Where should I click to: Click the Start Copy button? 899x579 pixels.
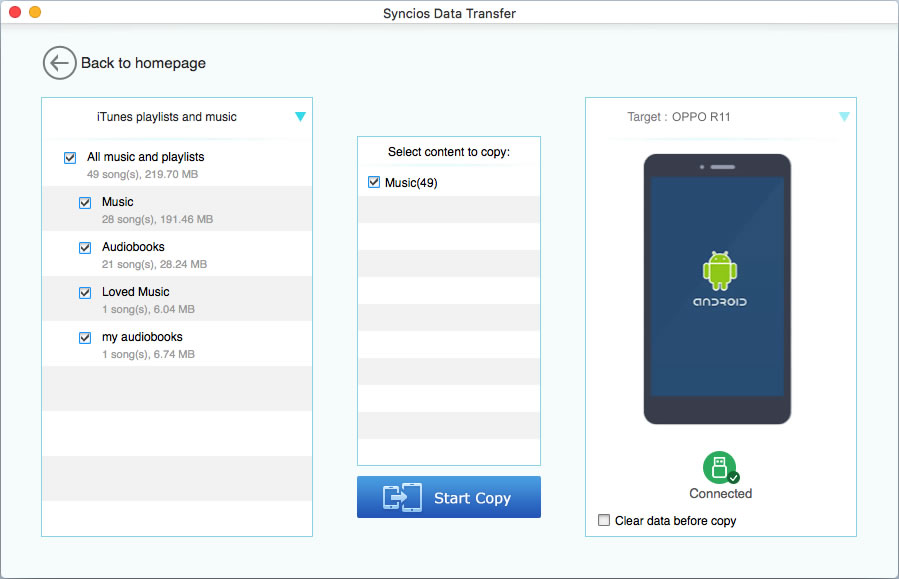[x=449, y=497]
